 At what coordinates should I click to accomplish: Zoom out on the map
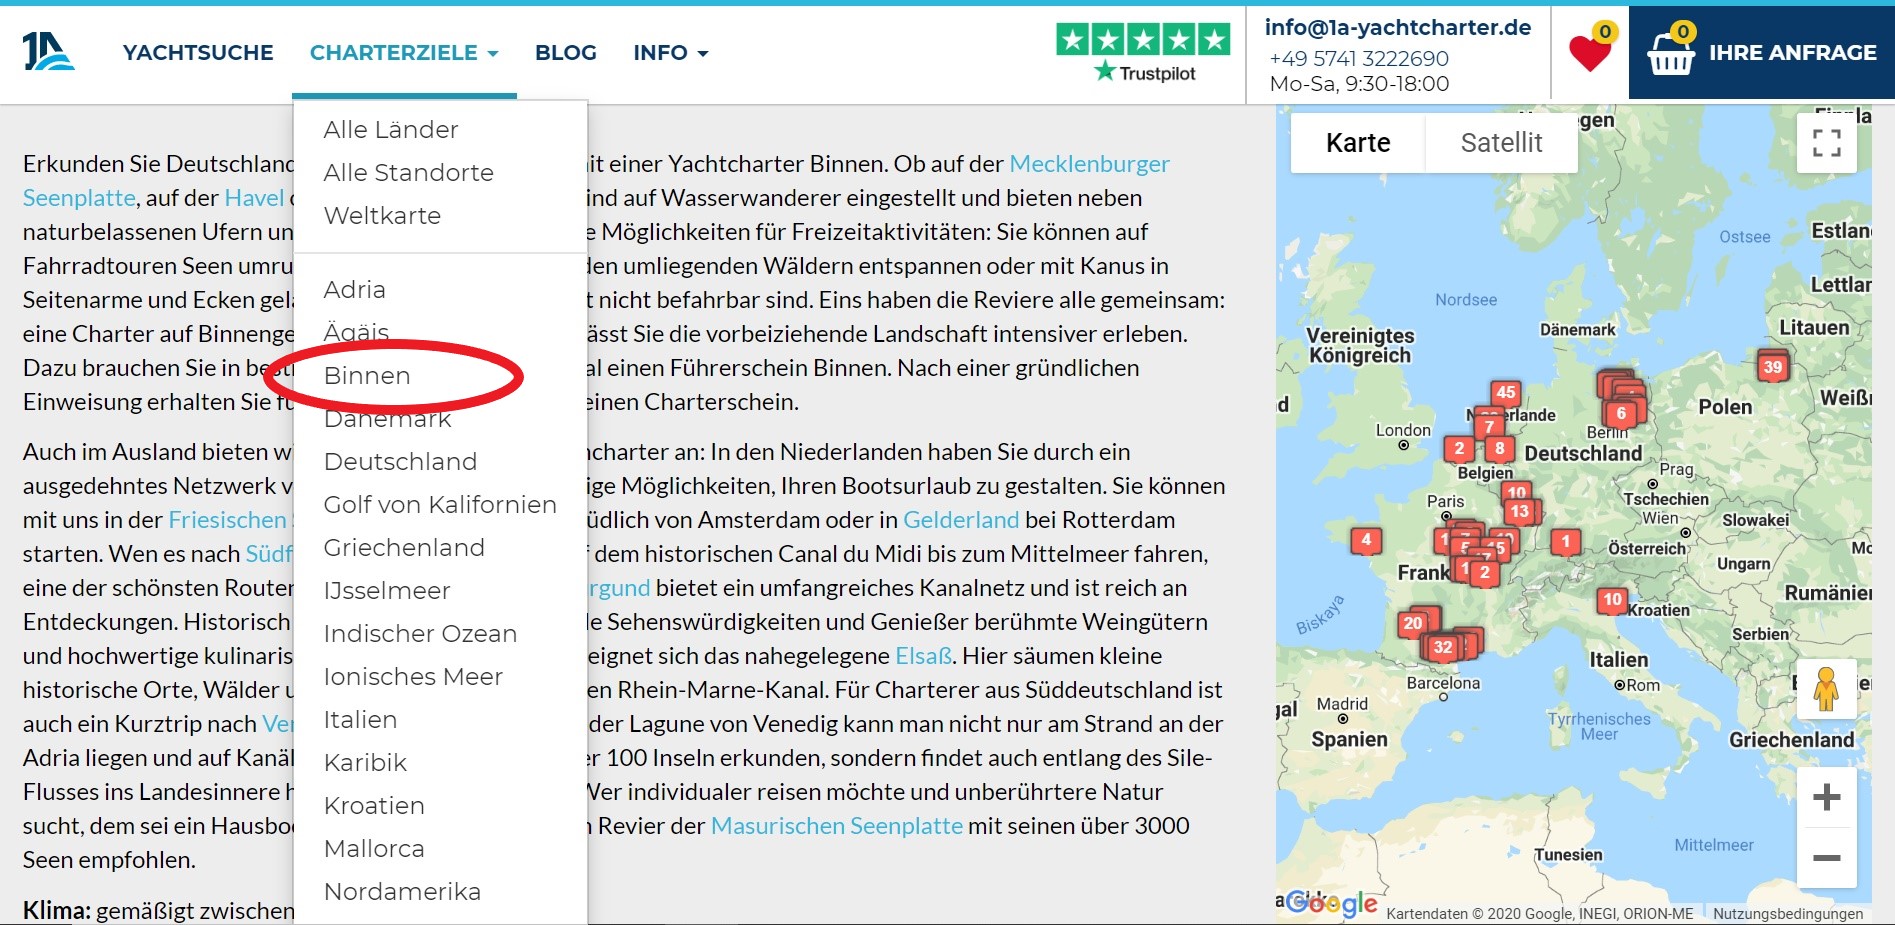1826,858
